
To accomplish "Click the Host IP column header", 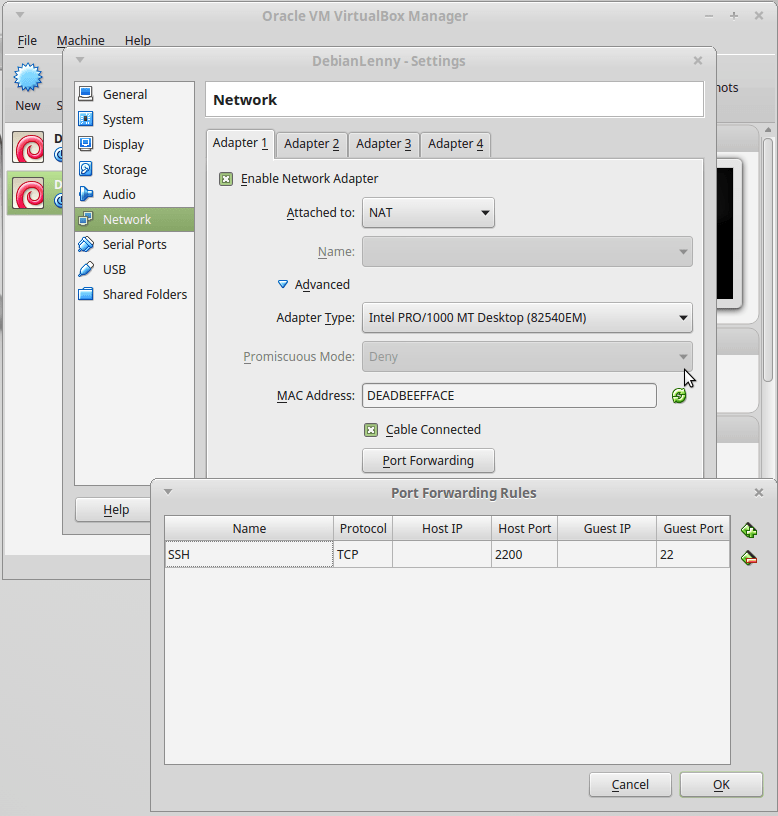I will pos(442,529).
